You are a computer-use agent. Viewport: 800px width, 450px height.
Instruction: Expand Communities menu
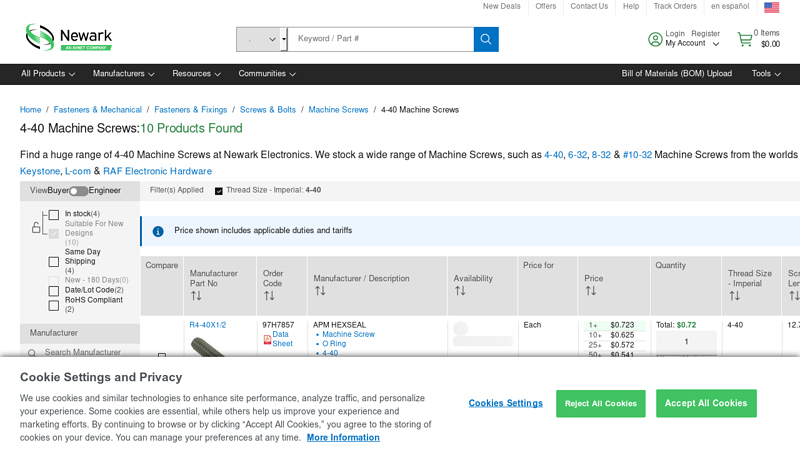(x=267, y=73)
